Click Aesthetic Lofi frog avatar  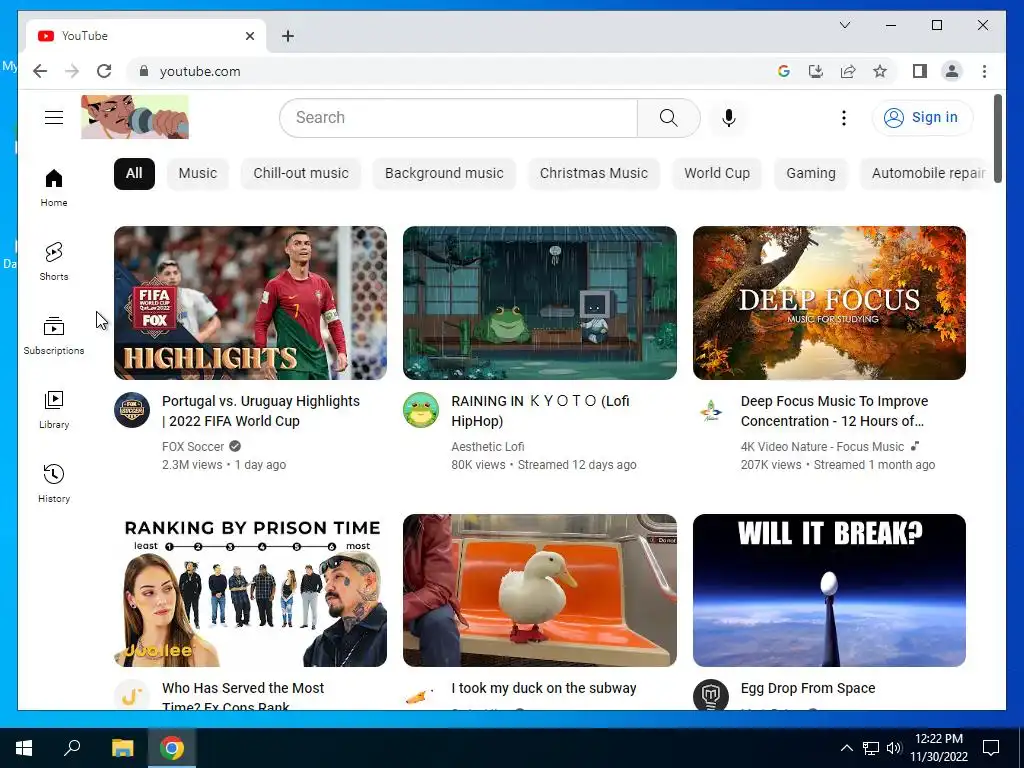421,410
